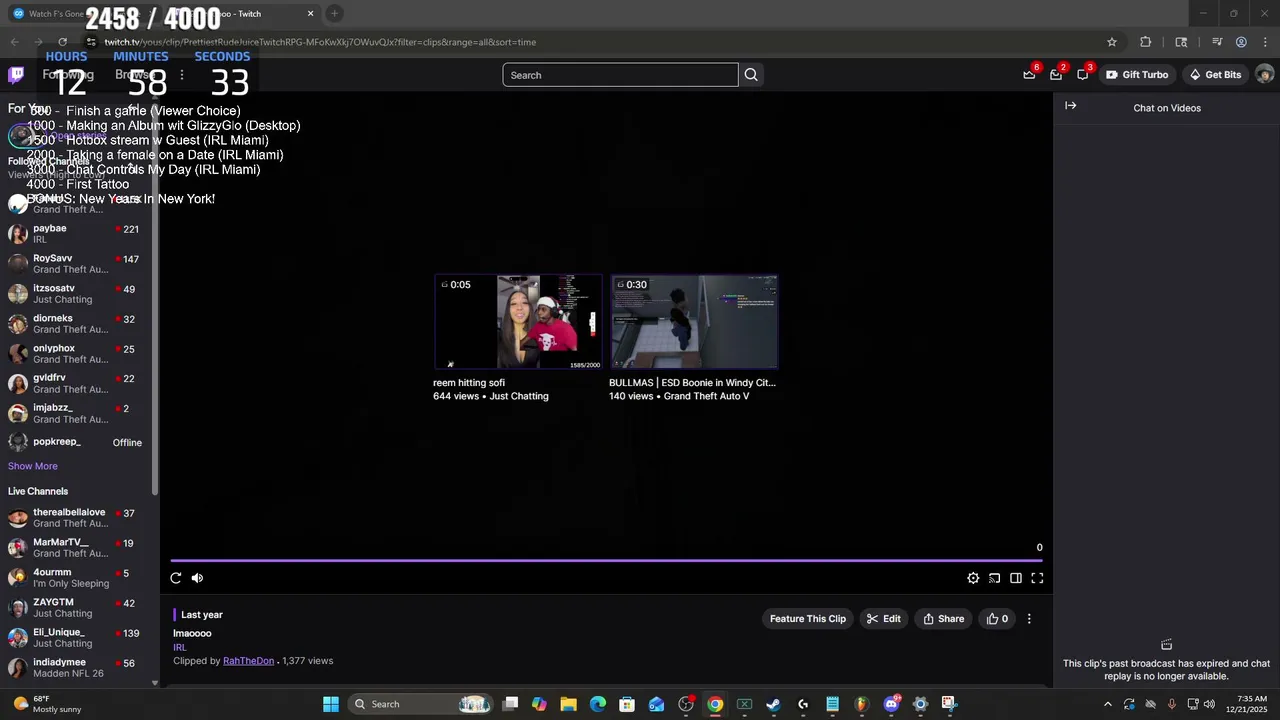The height and width of the screenshot is (720, 1280).
Task: Toggle fullscreen in the player
Action: [x=1037, y=578]
